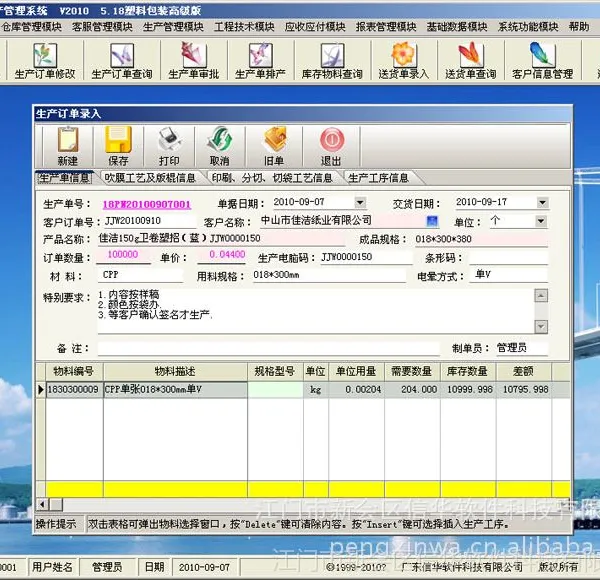Click the 物料描述 column header
The image size is (600, 580).
point(175,371)
